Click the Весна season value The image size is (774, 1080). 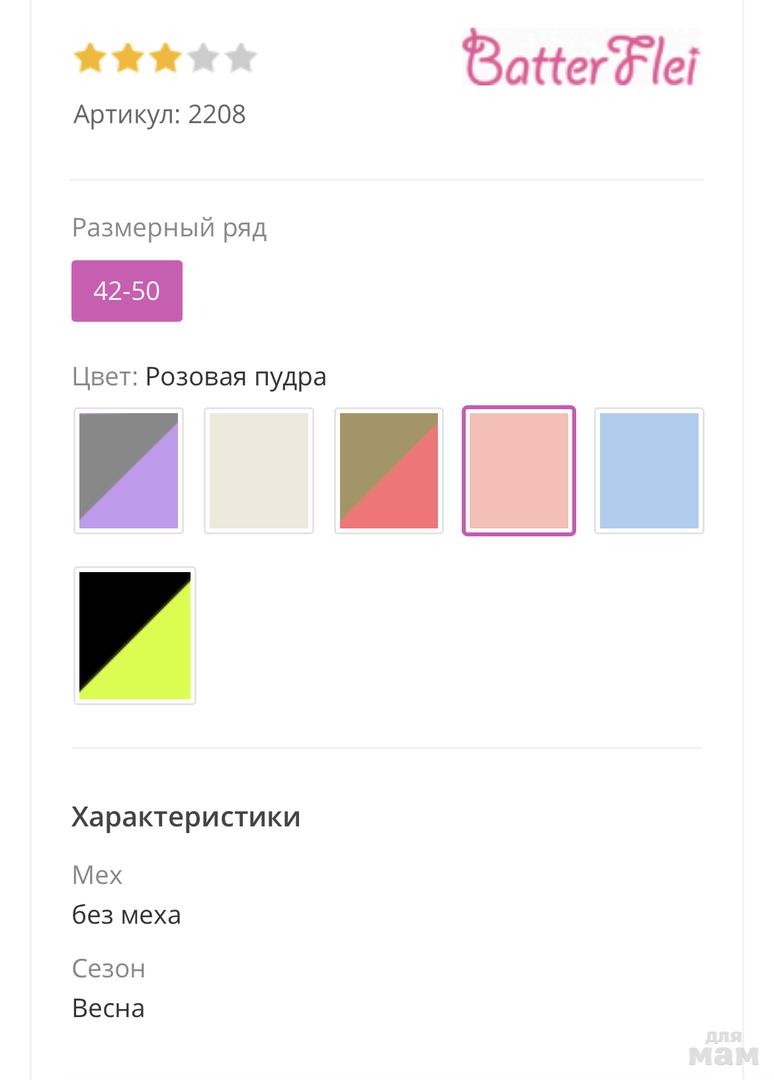click(108, 1007)
